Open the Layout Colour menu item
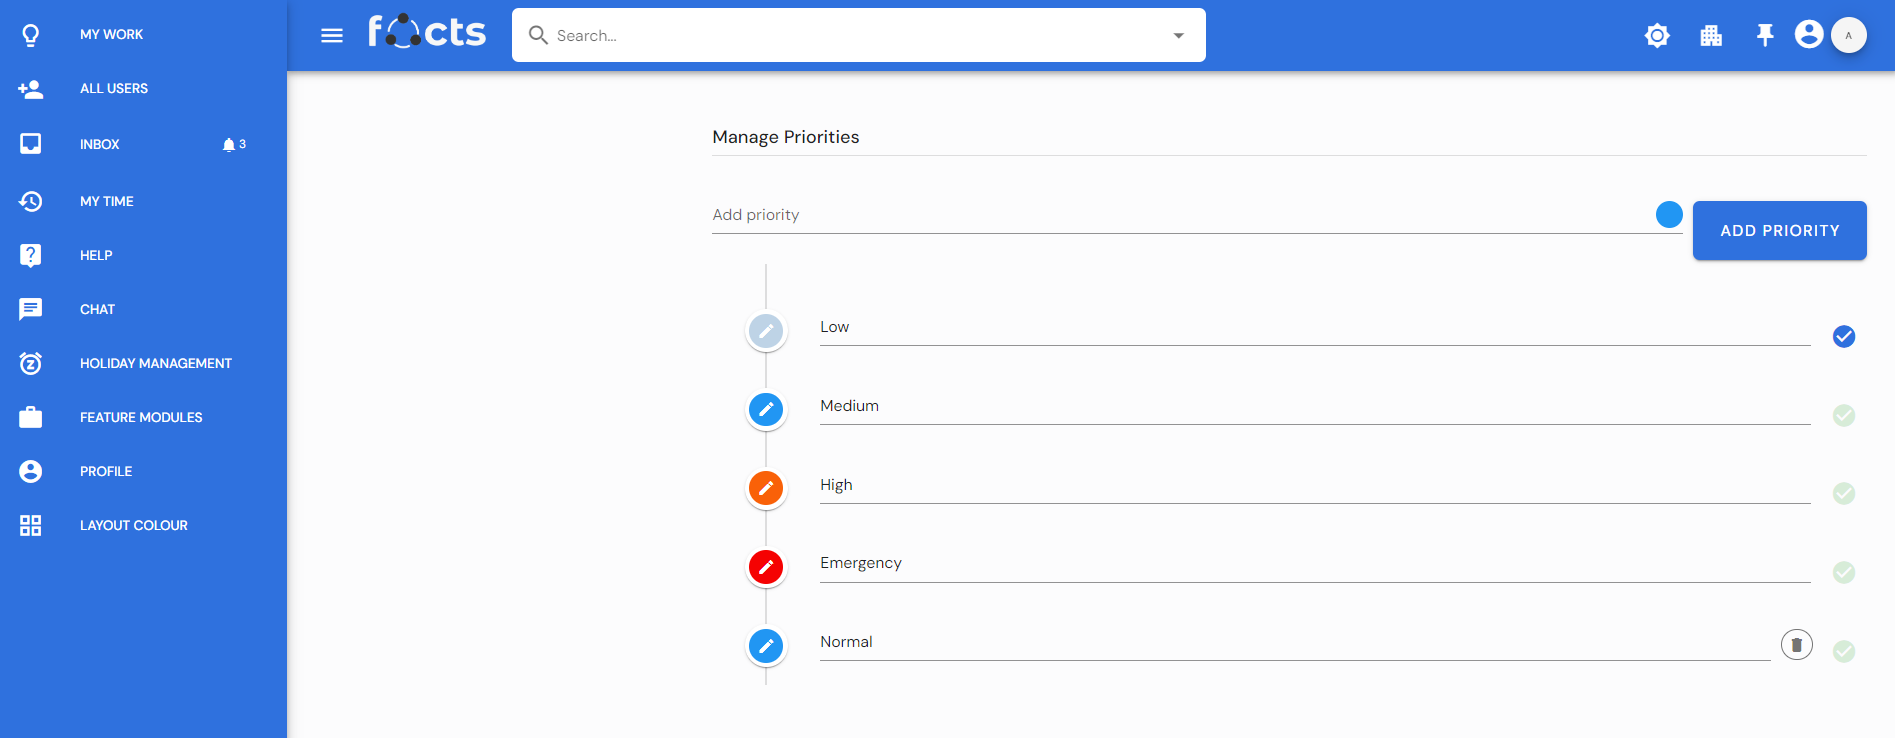The height and width of the screenshot is (738, 1895). [133, 525]
